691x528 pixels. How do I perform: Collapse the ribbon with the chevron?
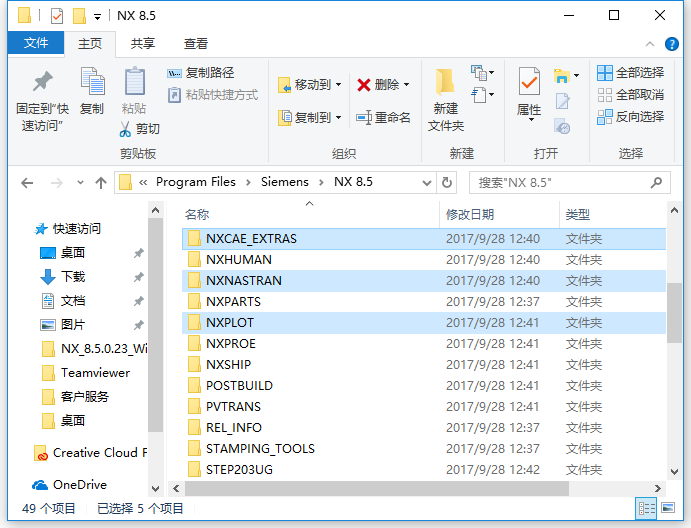click(x=650, y=44)
